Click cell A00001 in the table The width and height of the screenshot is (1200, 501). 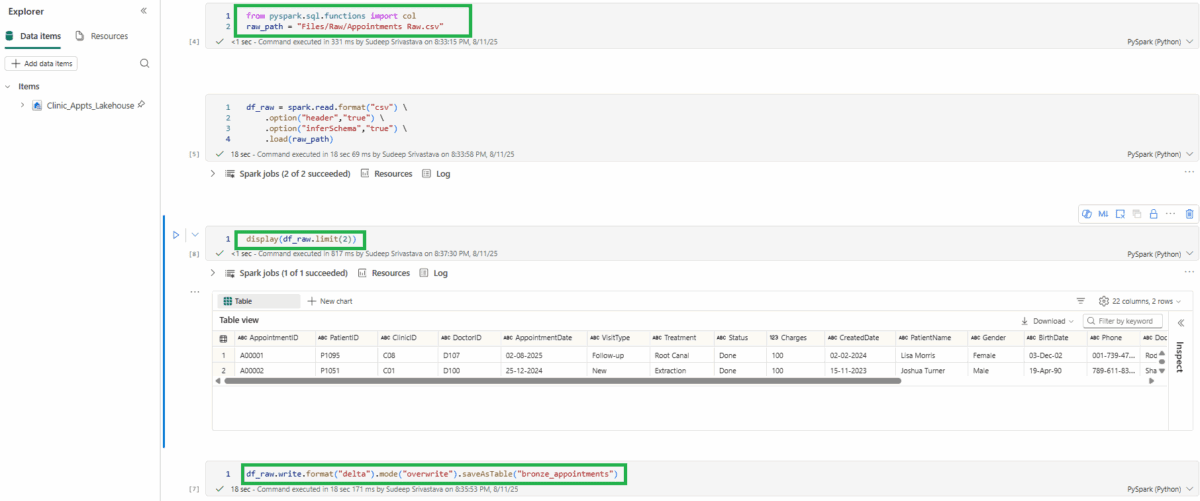pyautogui.click(x=273, y=355)
